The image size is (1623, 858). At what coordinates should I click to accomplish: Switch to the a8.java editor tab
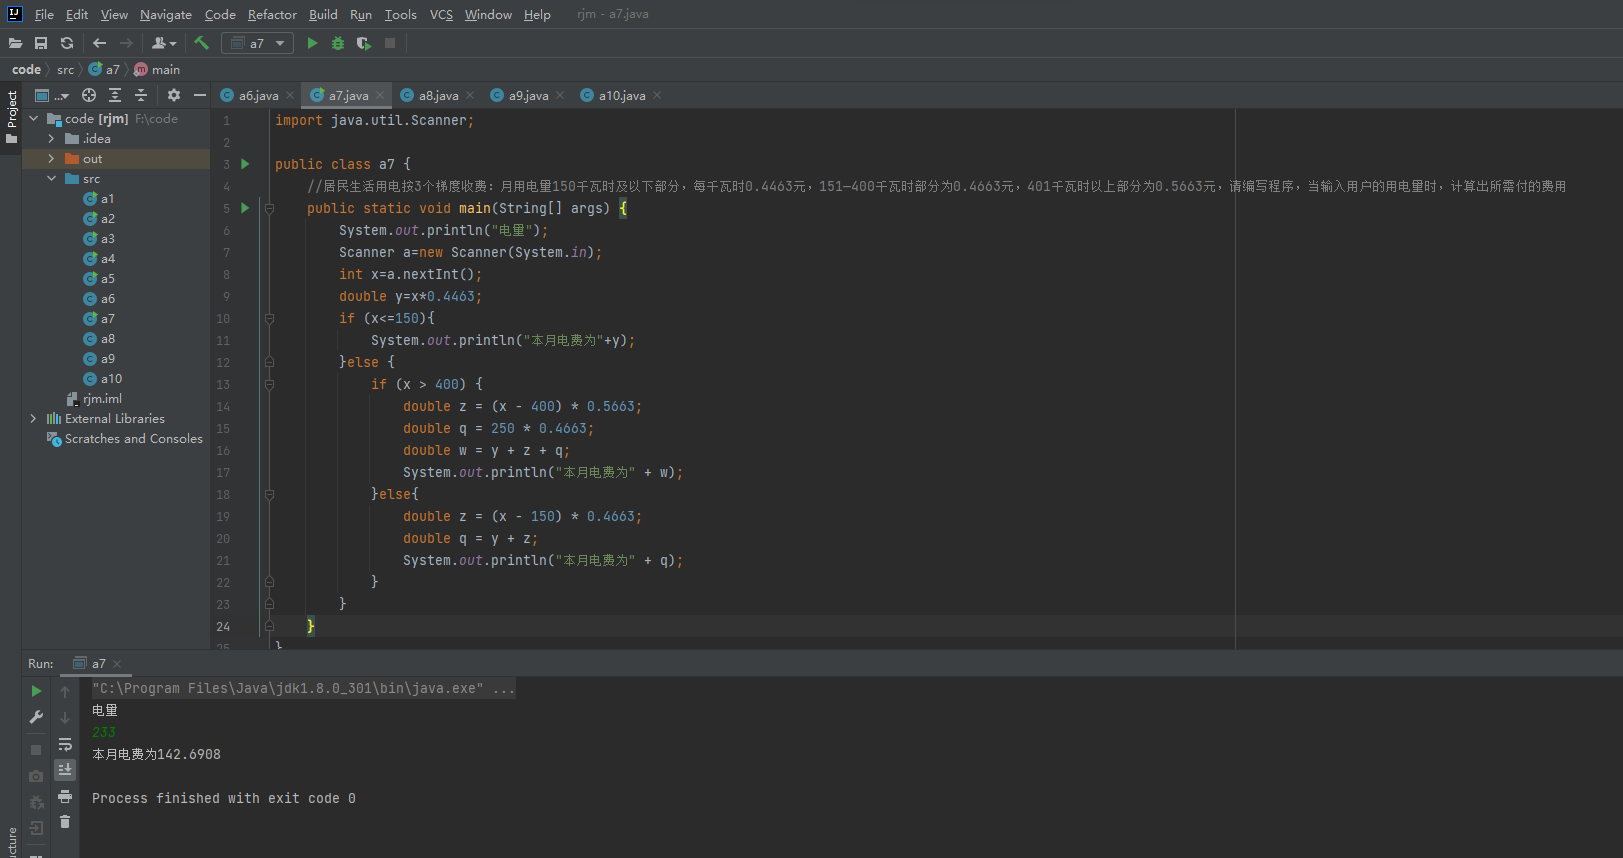click(438, 96)
